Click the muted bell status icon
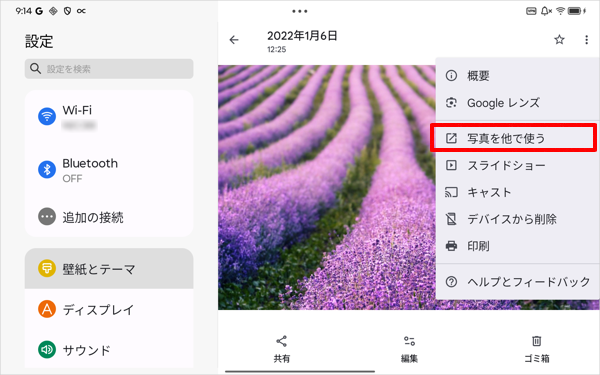 546,11
